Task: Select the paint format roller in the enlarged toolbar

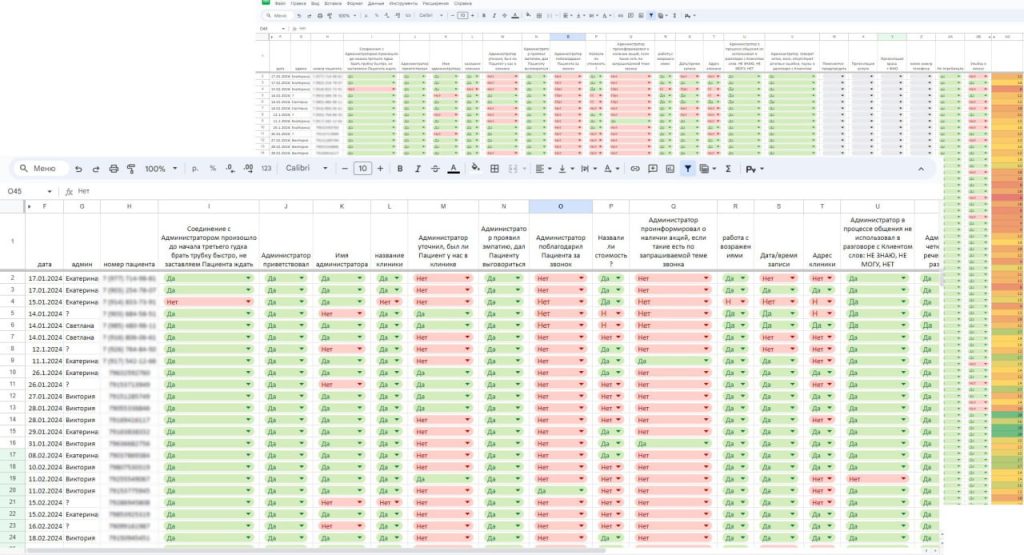Action: (x=131, y=169)
